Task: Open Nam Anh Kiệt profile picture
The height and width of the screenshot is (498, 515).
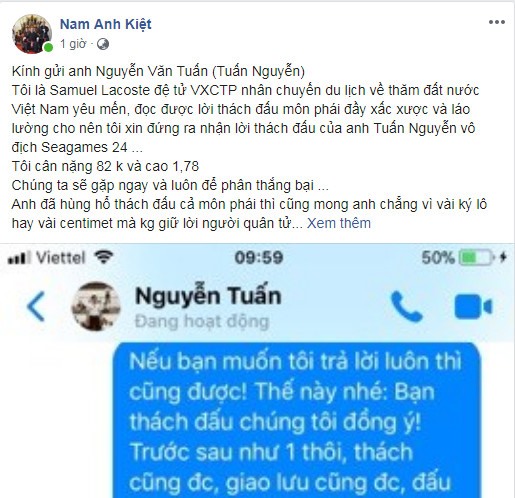Action: 32,34
